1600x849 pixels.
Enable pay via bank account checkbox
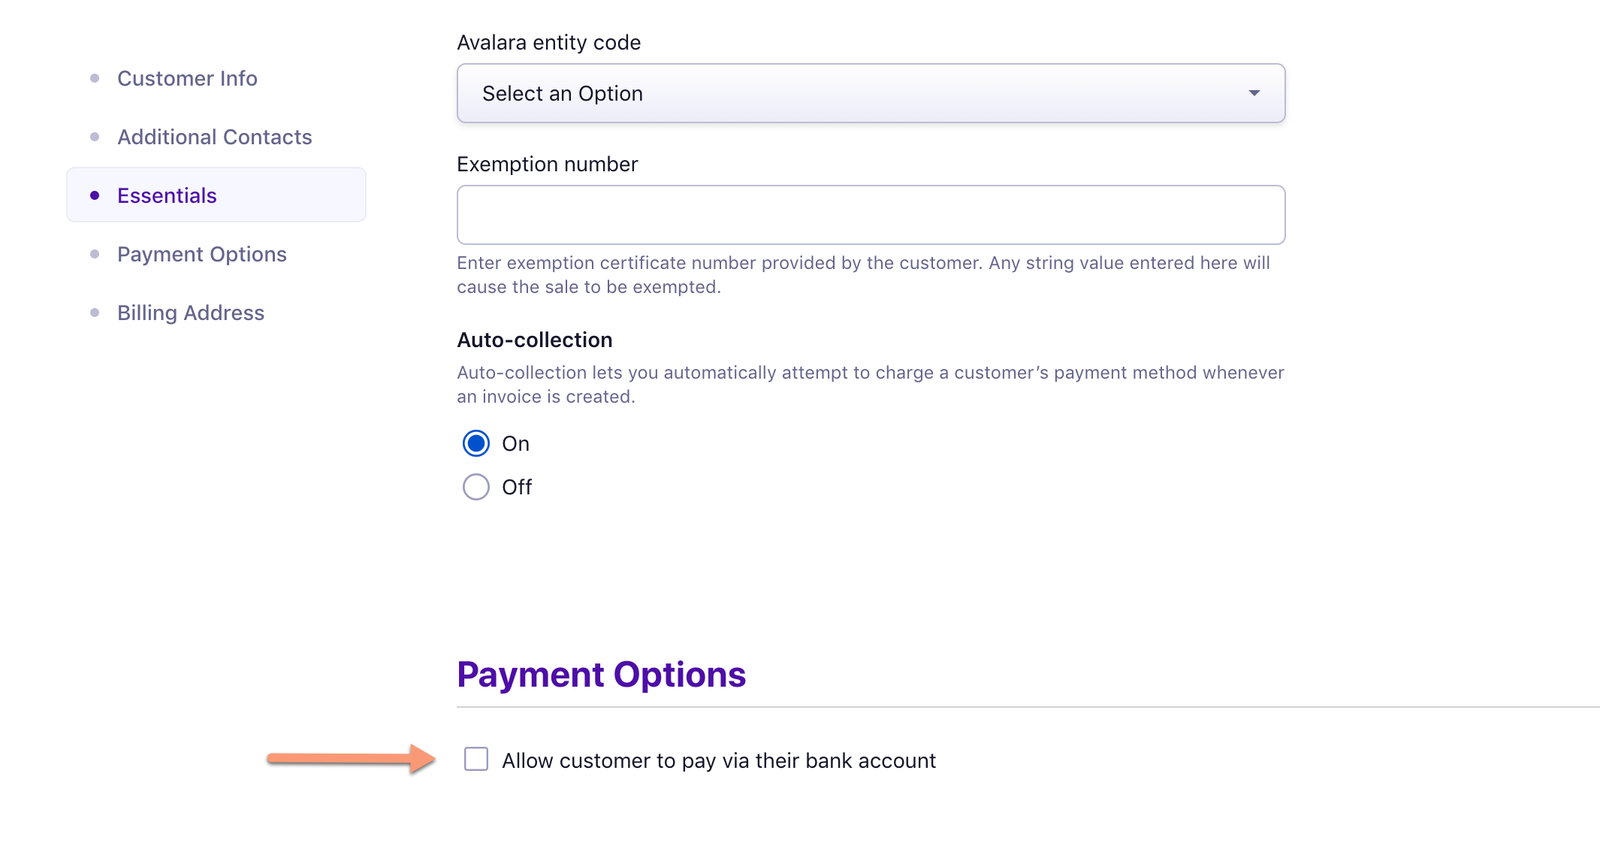476,760
